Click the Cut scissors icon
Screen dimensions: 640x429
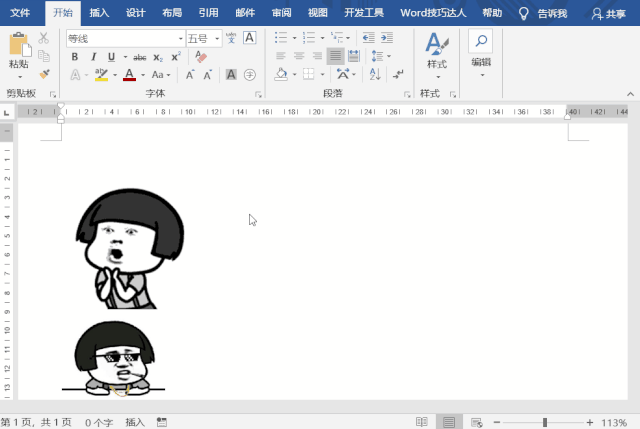pyautogui.click(x=43, y=38)
